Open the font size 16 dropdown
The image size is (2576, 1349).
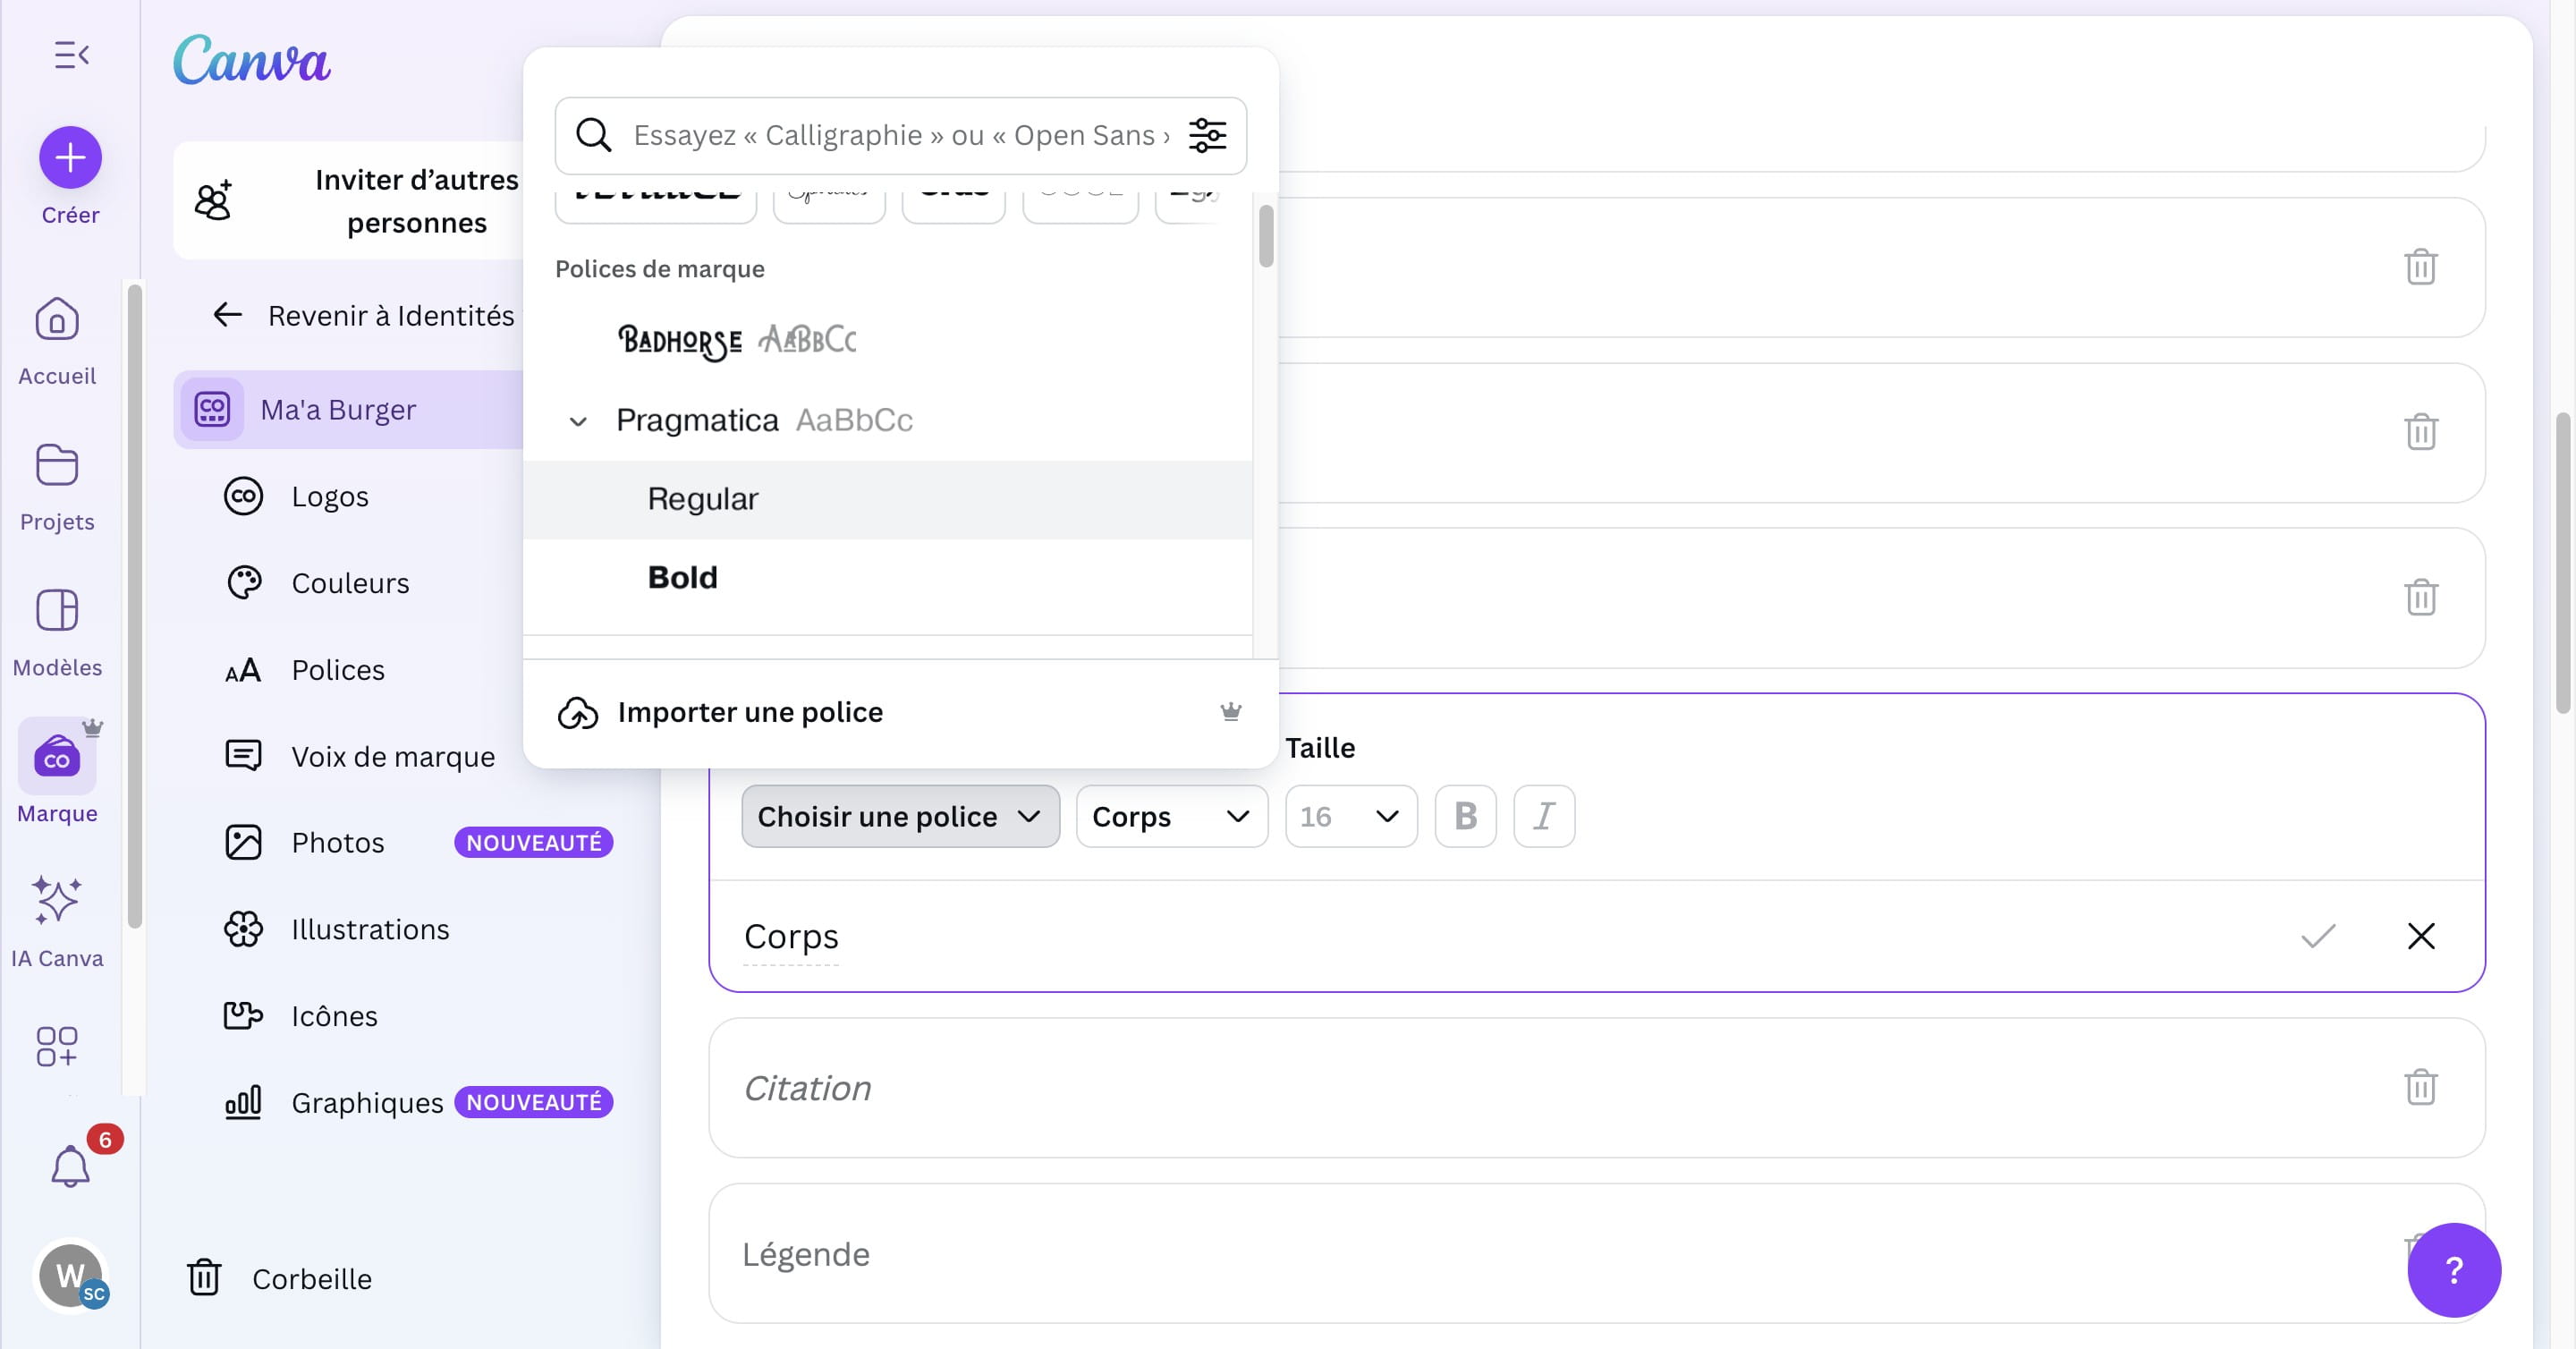coord(1350,816)
